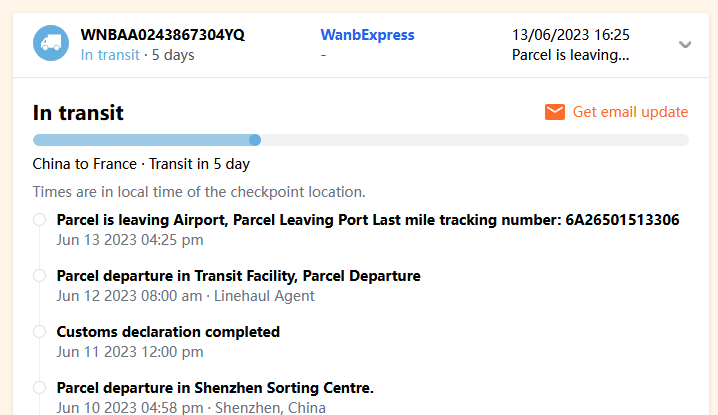The image size is (718, 415).
Task: Click the Transit Facility departure checkpoint dot
Action: (40, 275)
